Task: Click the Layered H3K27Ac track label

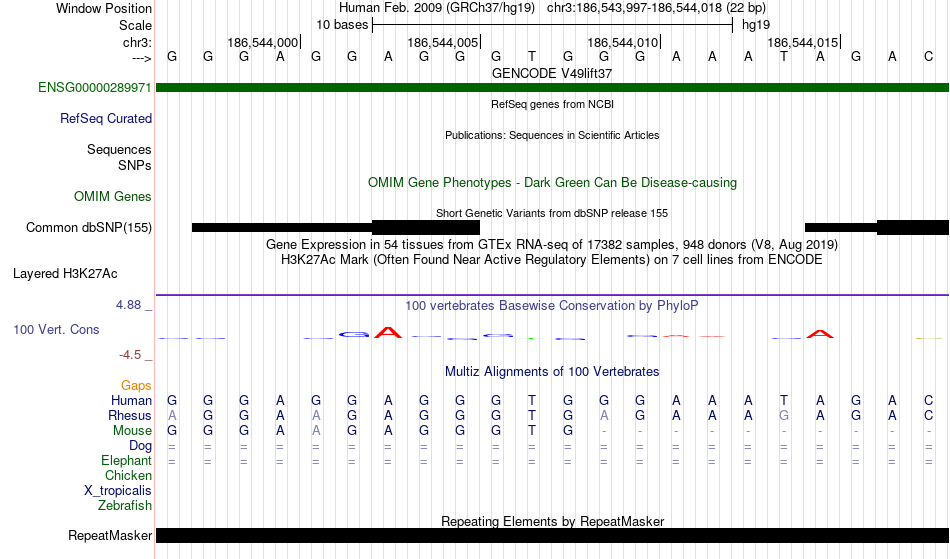Action: point(65,274)
